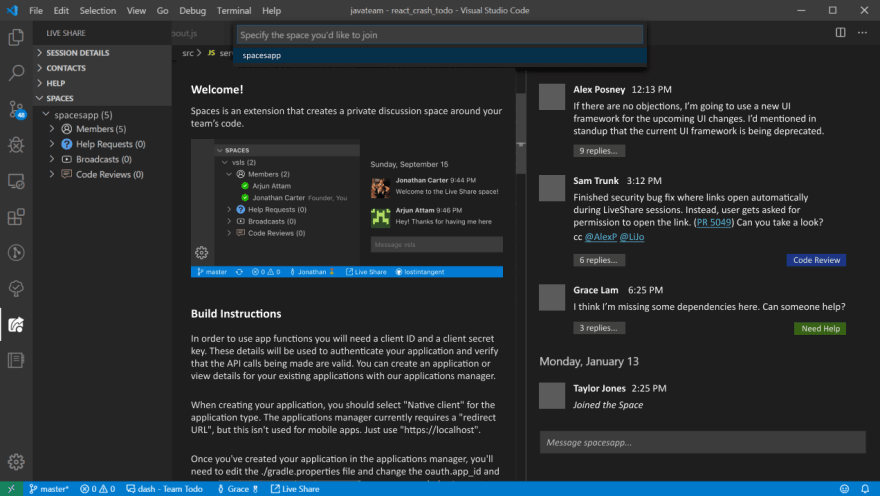Open notifications bell in the status bar
The image size is (880, 496).
coord(865,489)
